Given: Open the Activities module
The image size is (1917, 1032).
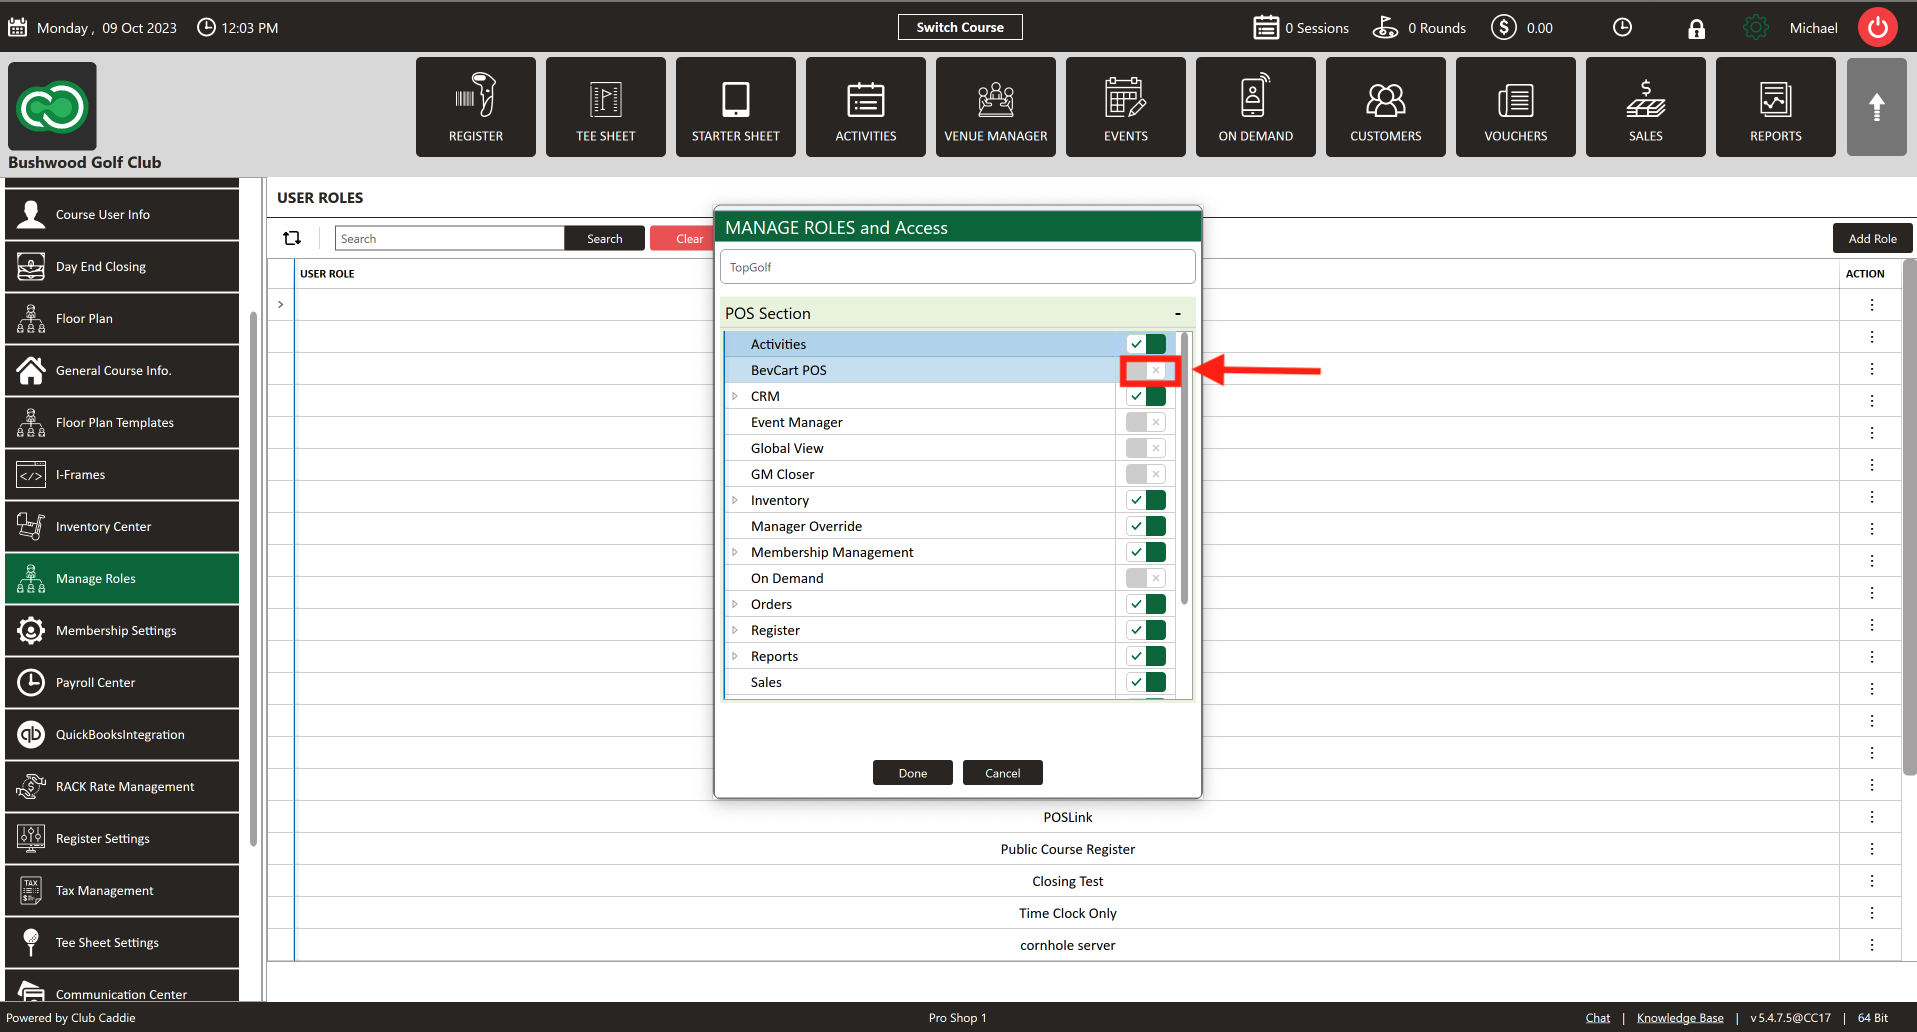Looking at the screenshot, I should tap(866, 107).
